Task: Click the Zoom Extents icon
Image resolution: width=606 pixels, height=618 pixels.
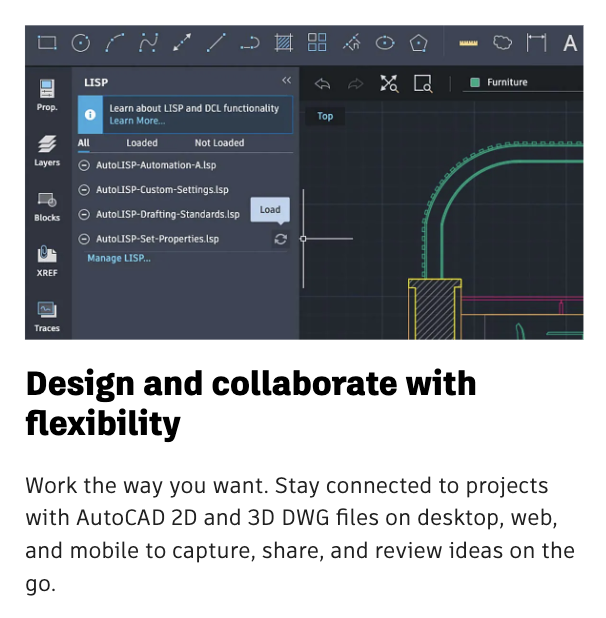Action: (x=389, y=83)
